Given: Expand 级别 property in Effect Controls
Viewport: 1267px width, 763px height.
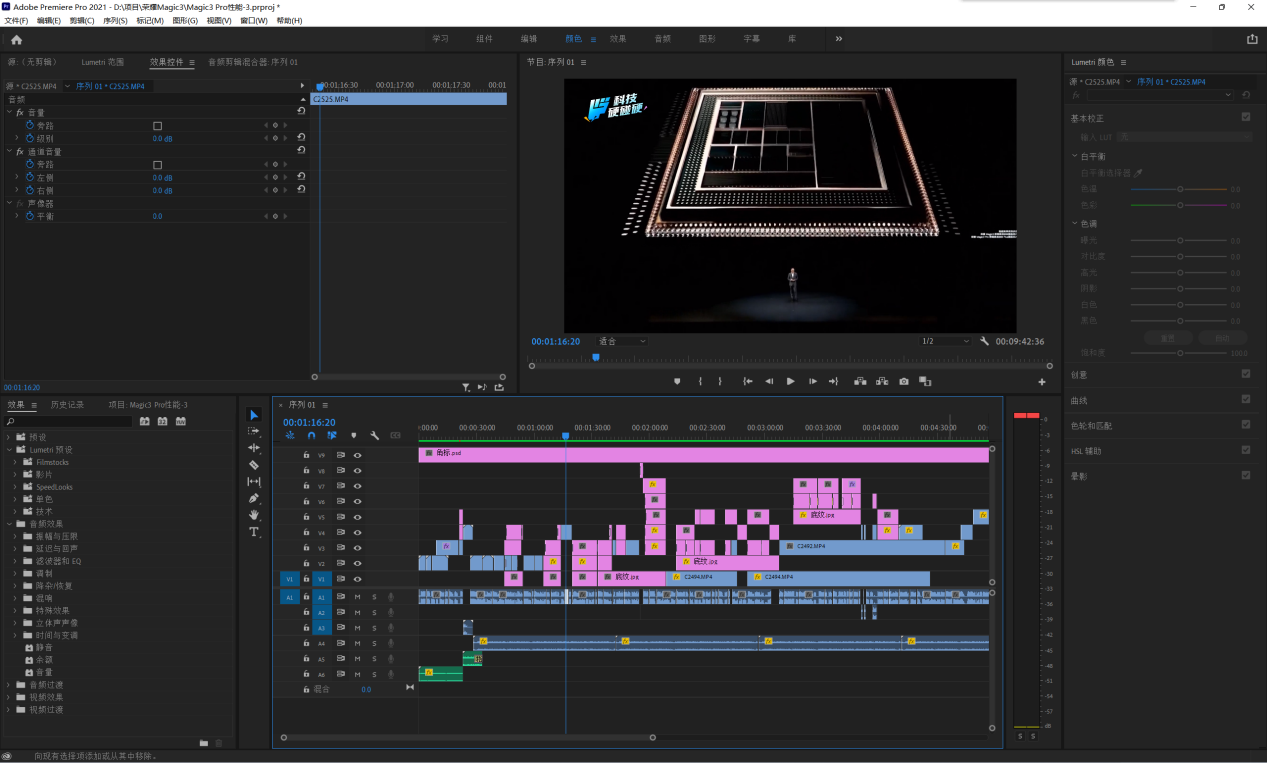Looking at the screenshot, I should pyautogui.click(x=17, y=138).
